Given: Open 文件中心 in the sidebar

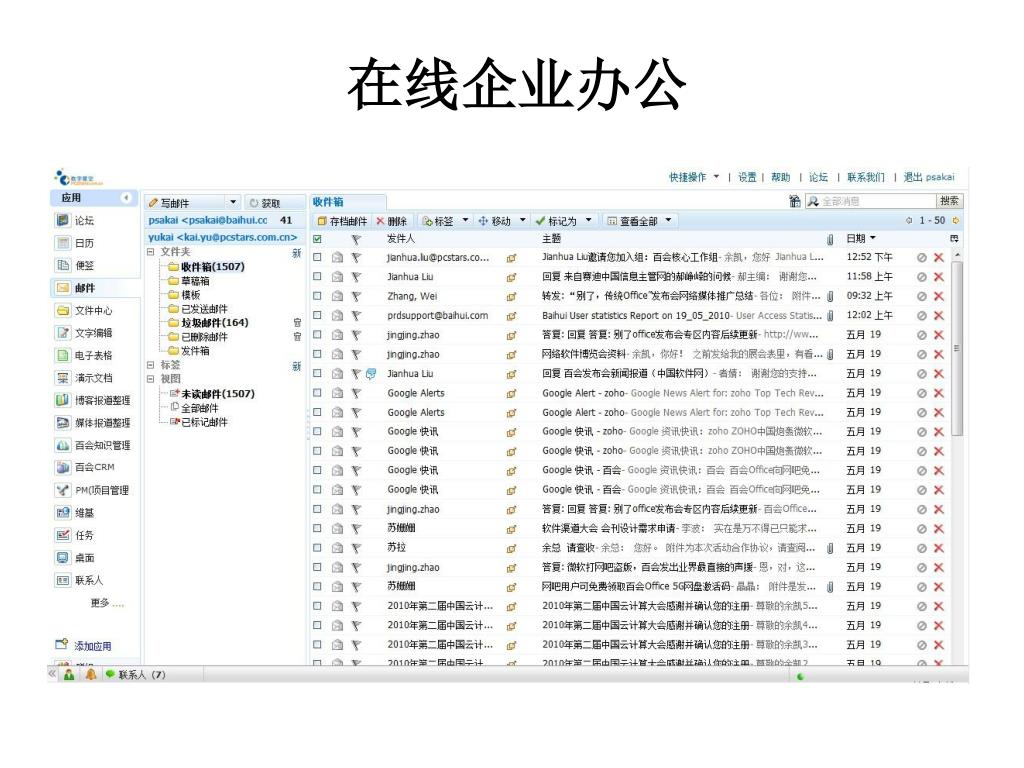Looking at the screenshot, I should (84, 310).
